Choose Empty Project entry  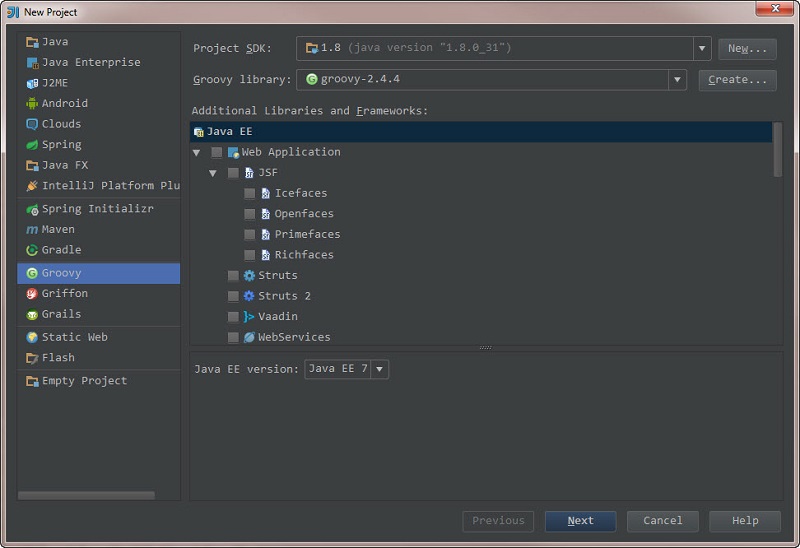tap(98, 381)
